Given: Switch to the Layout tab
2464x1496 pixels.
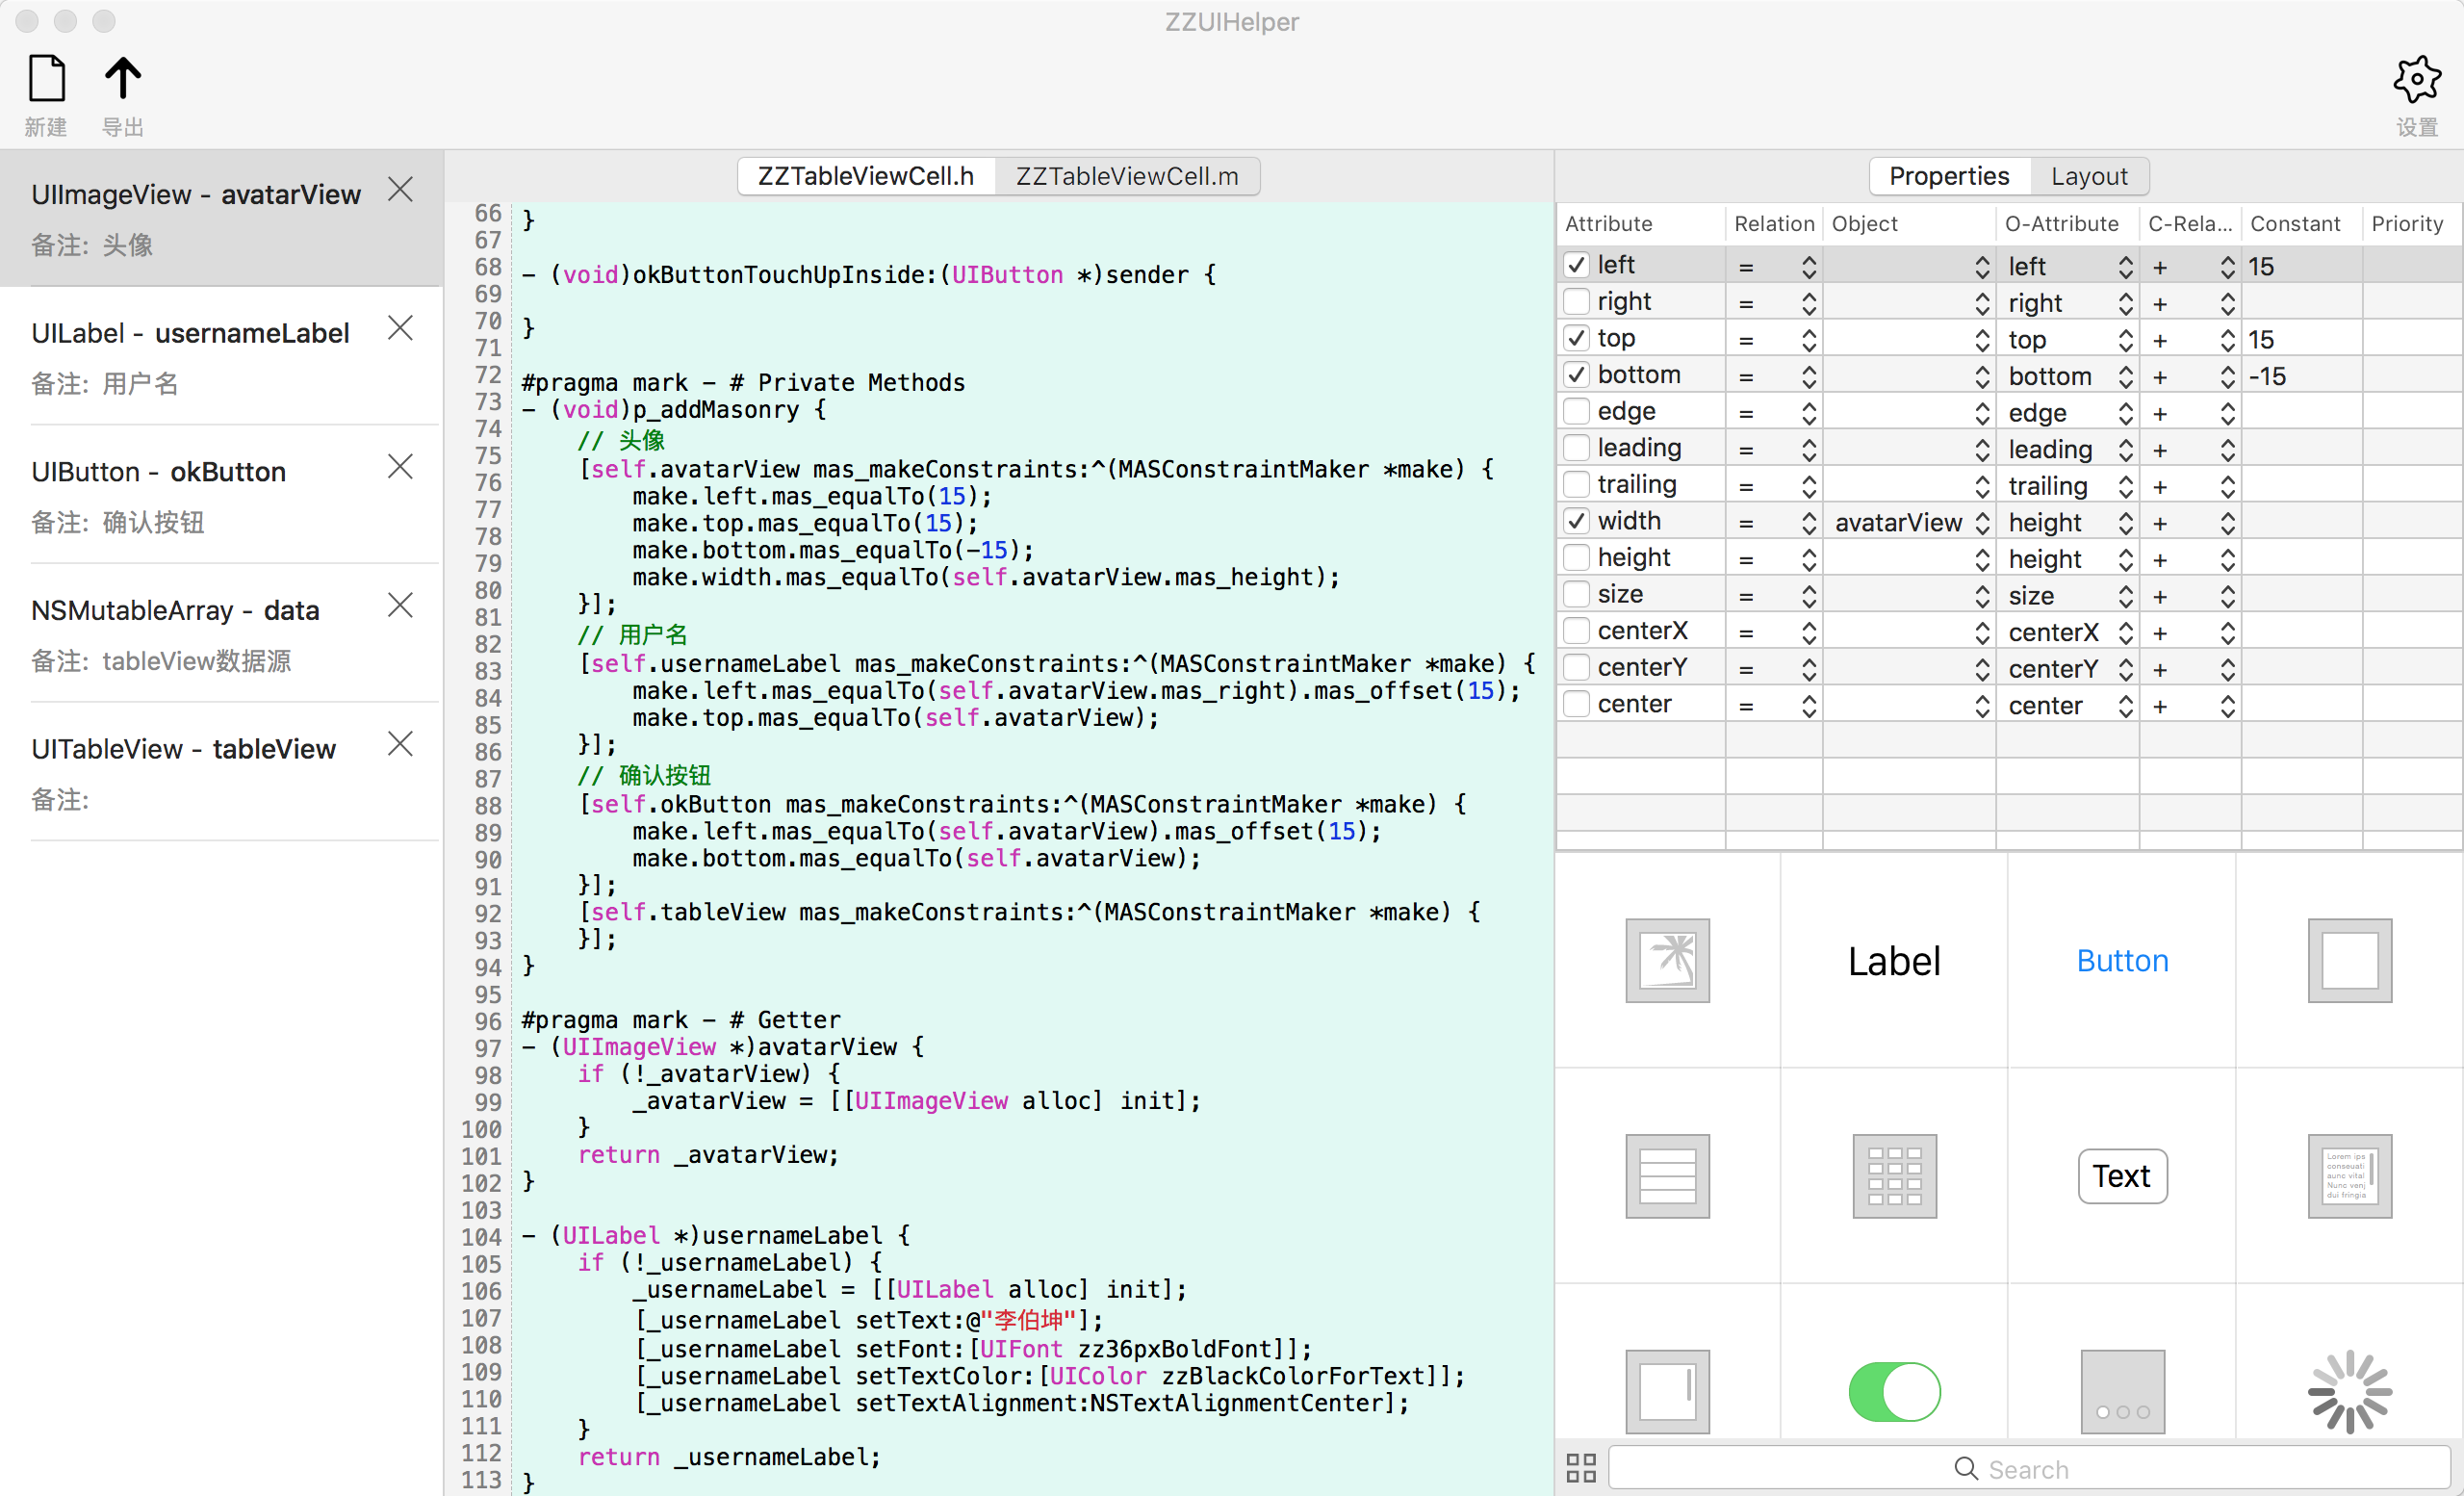Looking at the screenshot, I should click(x=2088, y=176).
